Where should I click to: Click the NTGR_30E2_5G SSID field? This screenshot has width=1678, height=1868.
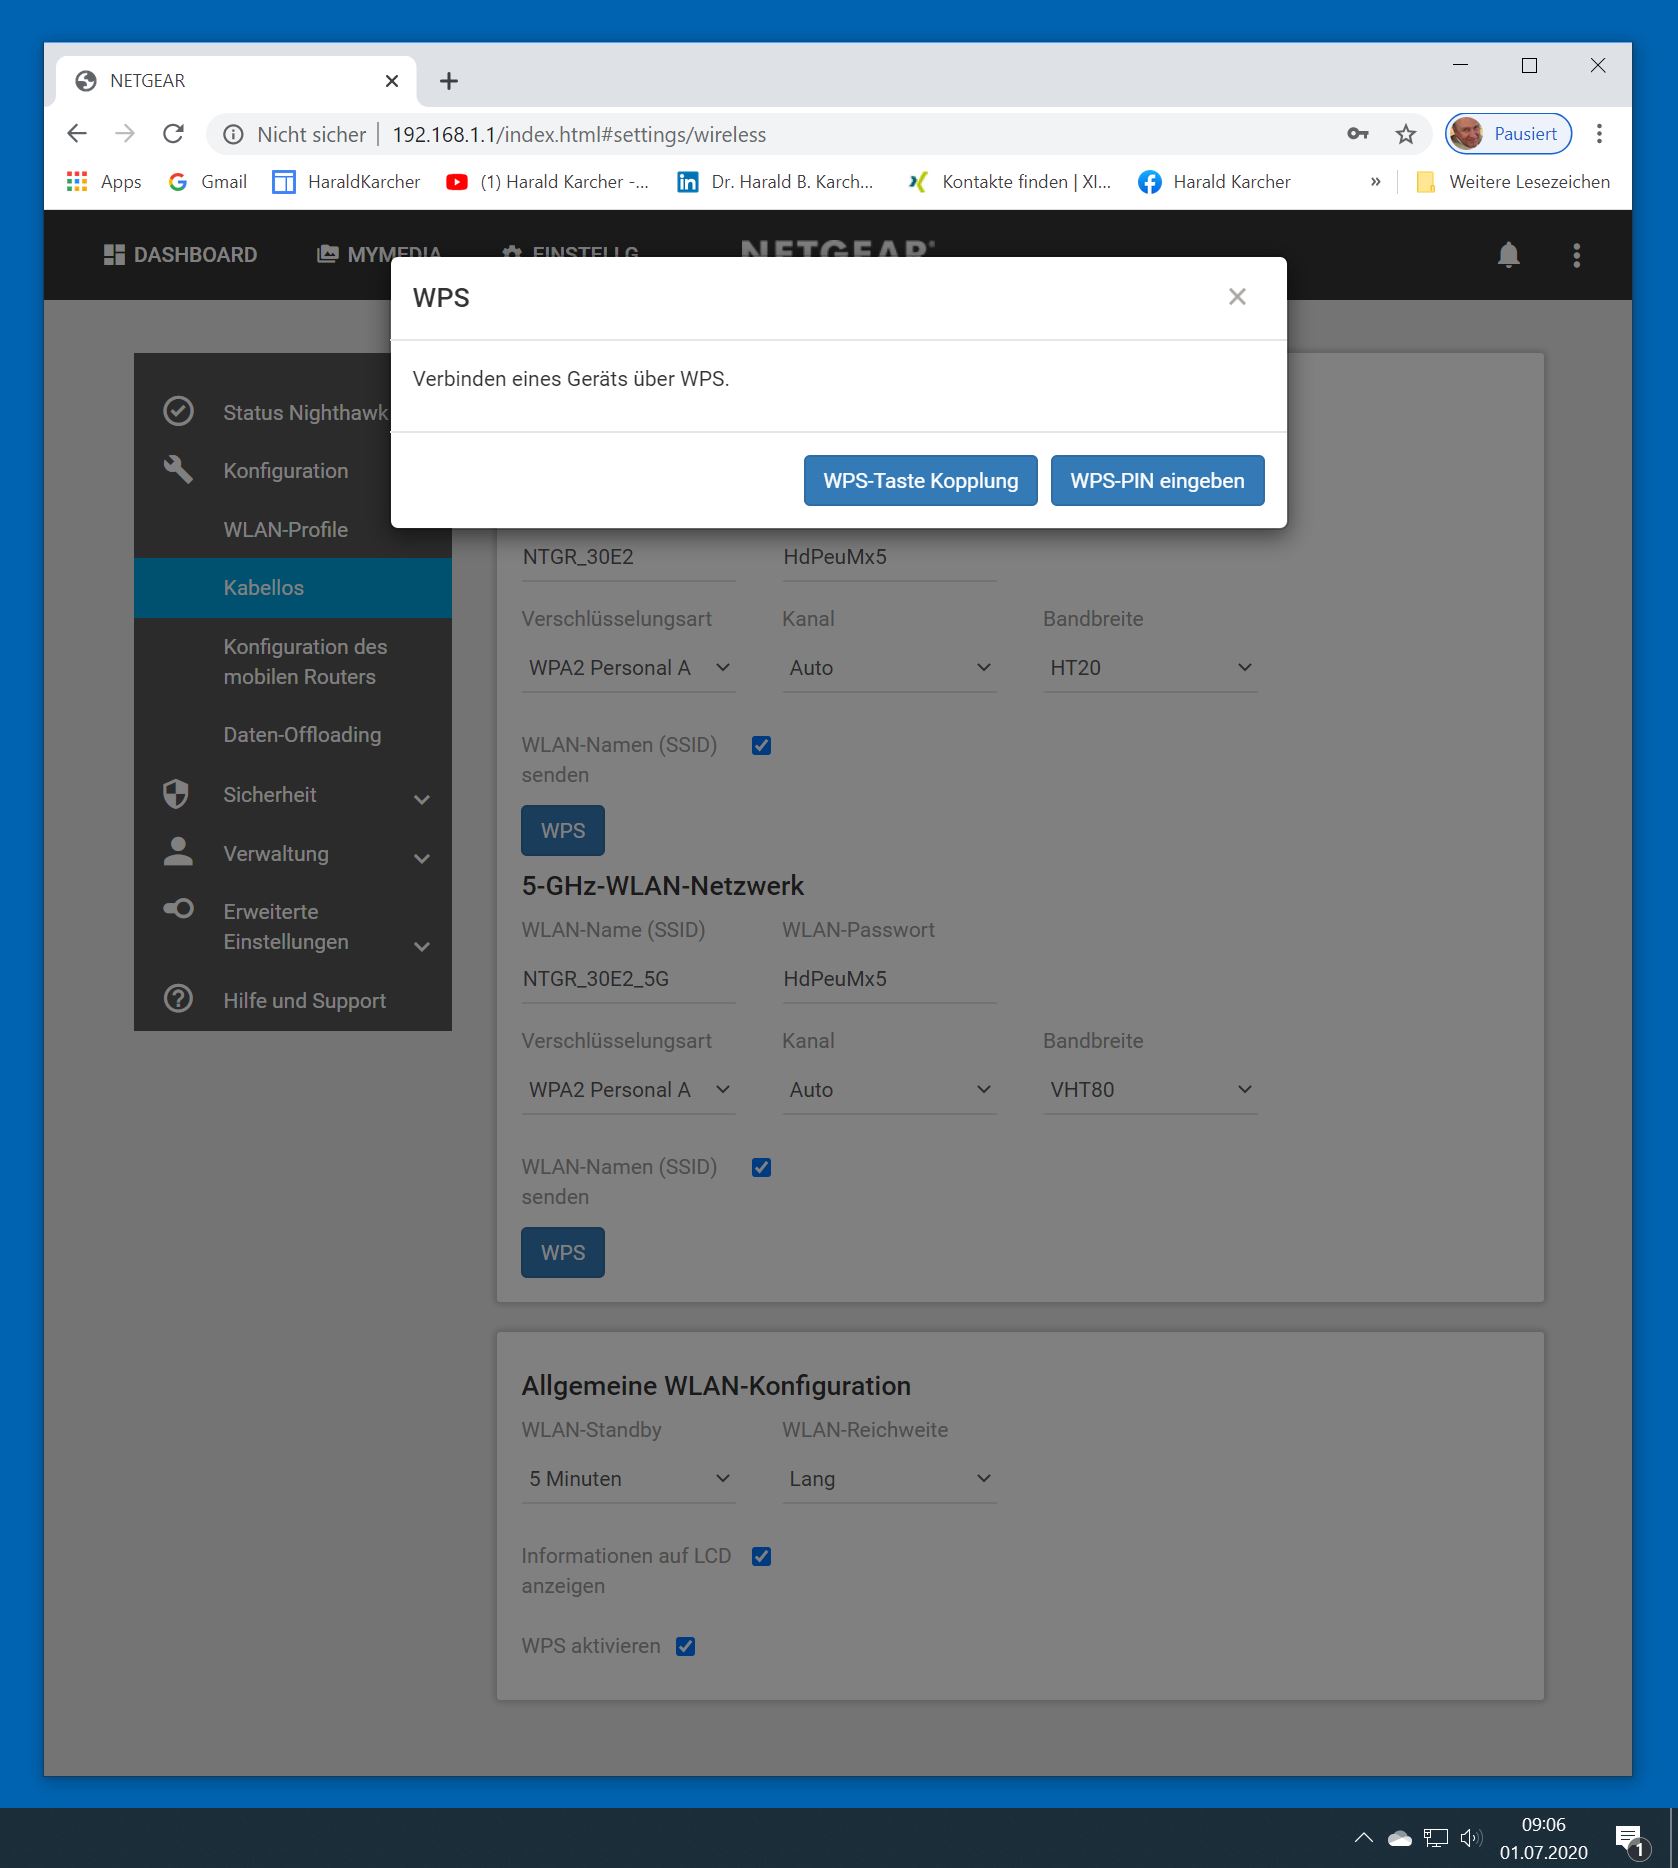point(628,979)
